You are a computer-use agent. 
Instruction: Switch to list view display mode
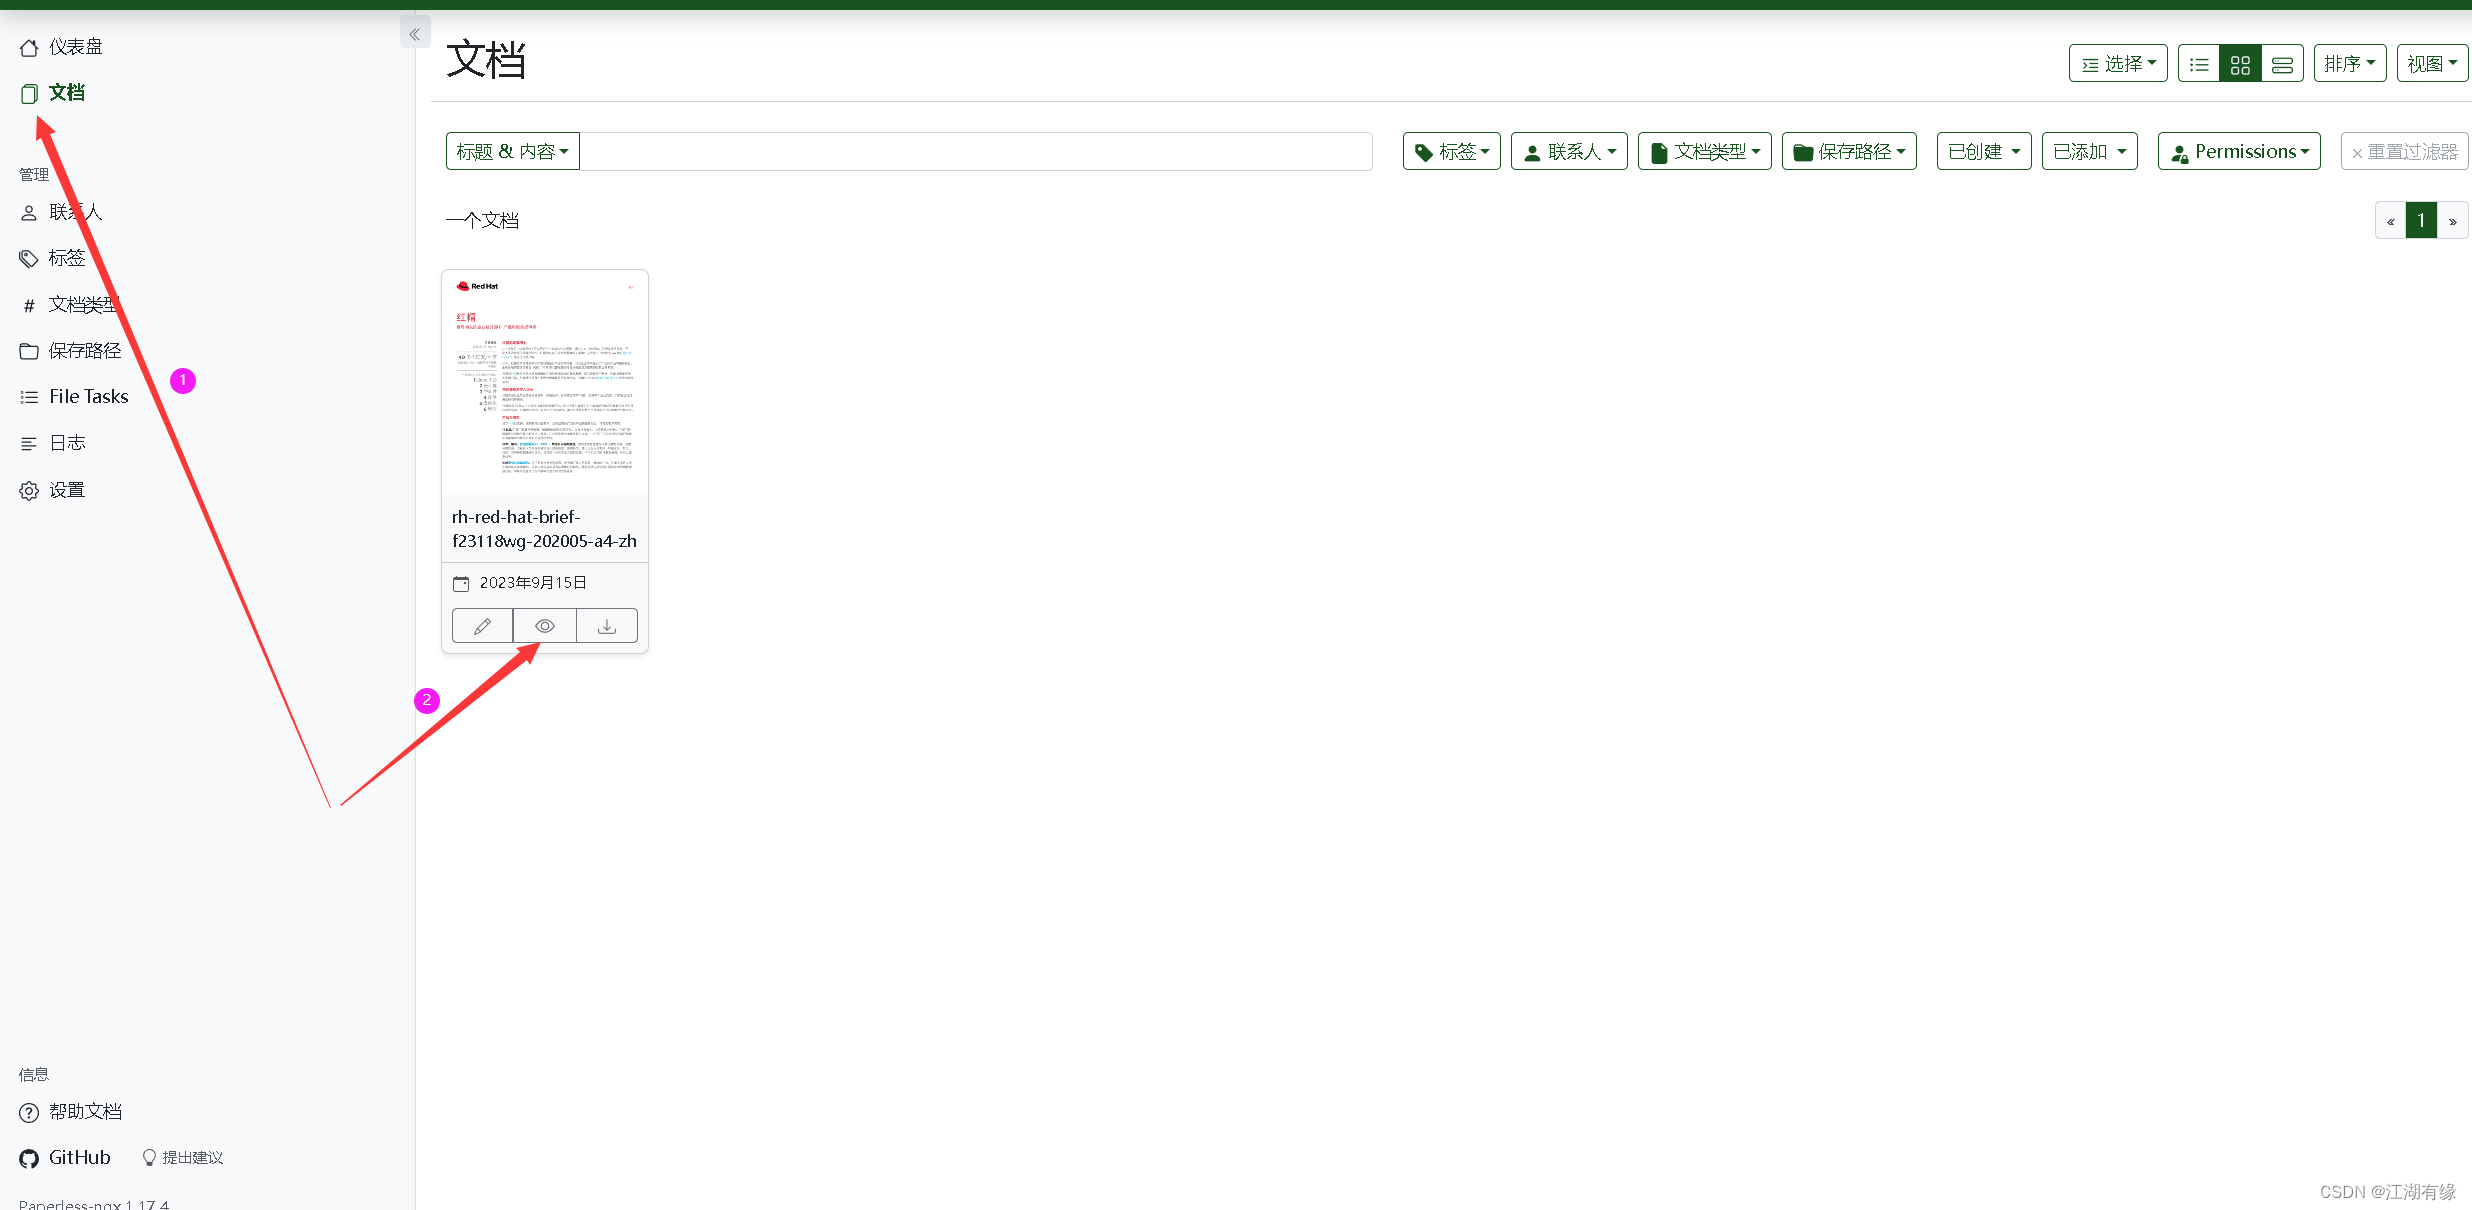[2199, 64]
